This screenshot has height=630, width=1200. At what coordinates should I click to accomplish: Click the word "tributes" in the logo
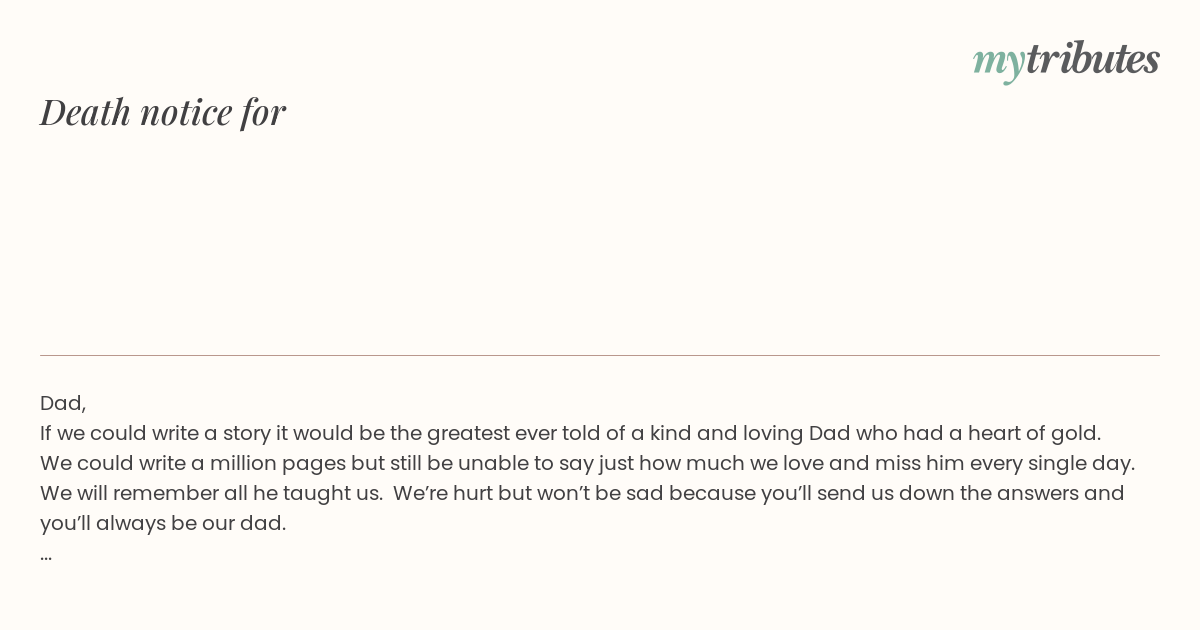(x=1092, y=59)
